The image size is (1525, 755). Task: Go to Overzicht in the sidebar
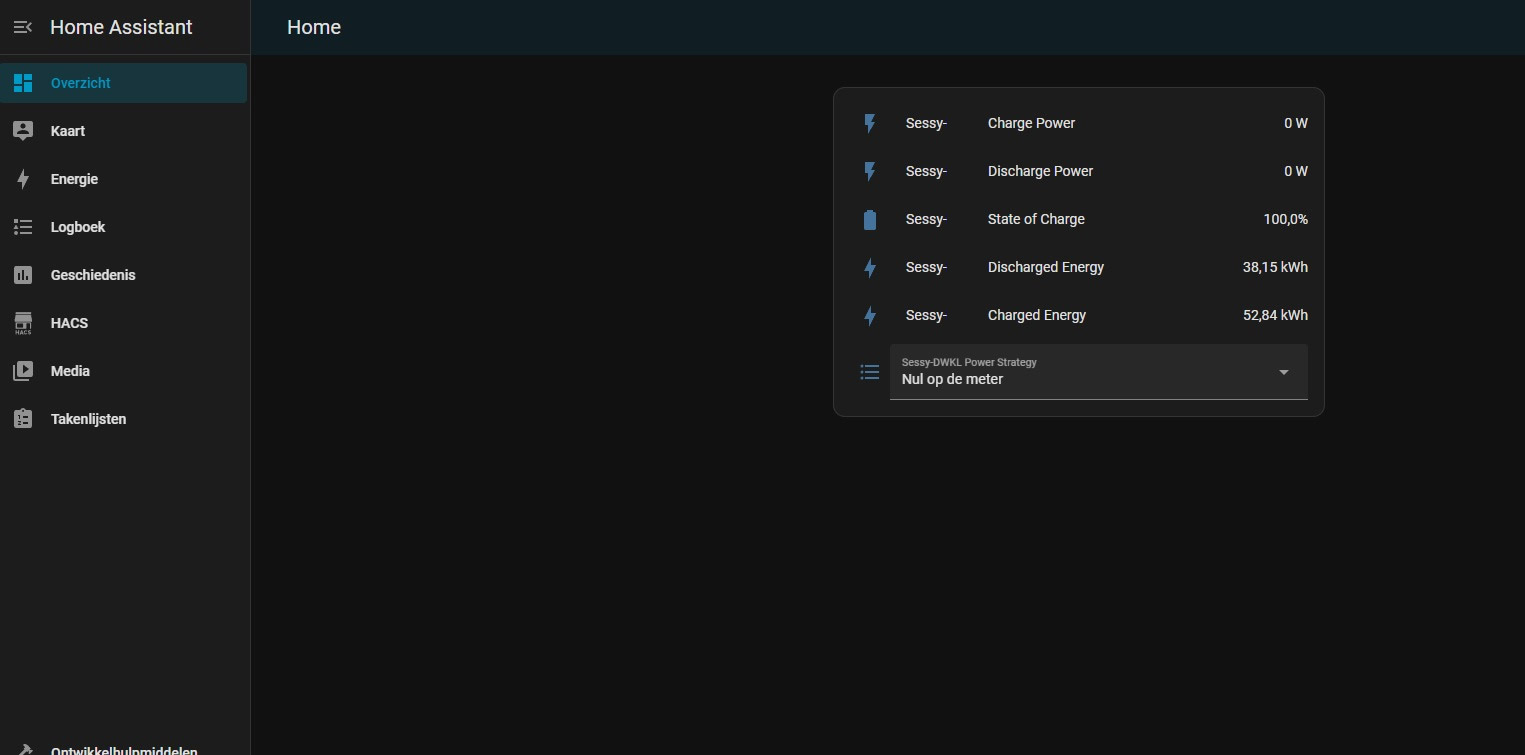(x=124, y=83)
